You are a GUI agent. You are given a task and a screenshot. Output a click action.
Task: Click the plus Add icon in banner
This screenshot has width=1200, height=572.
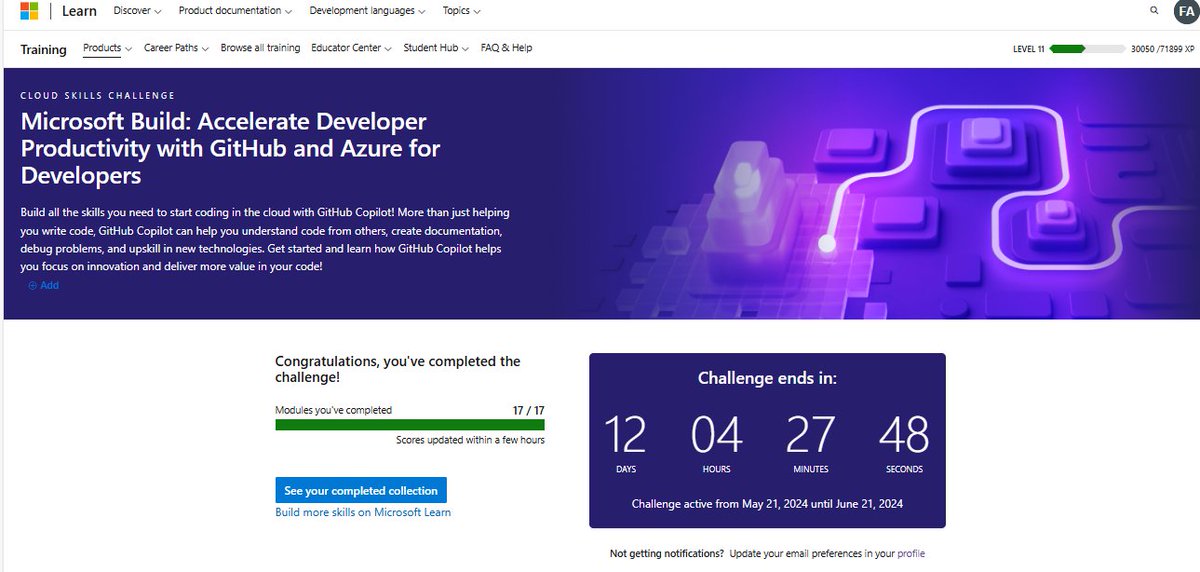tap(32, 286)
